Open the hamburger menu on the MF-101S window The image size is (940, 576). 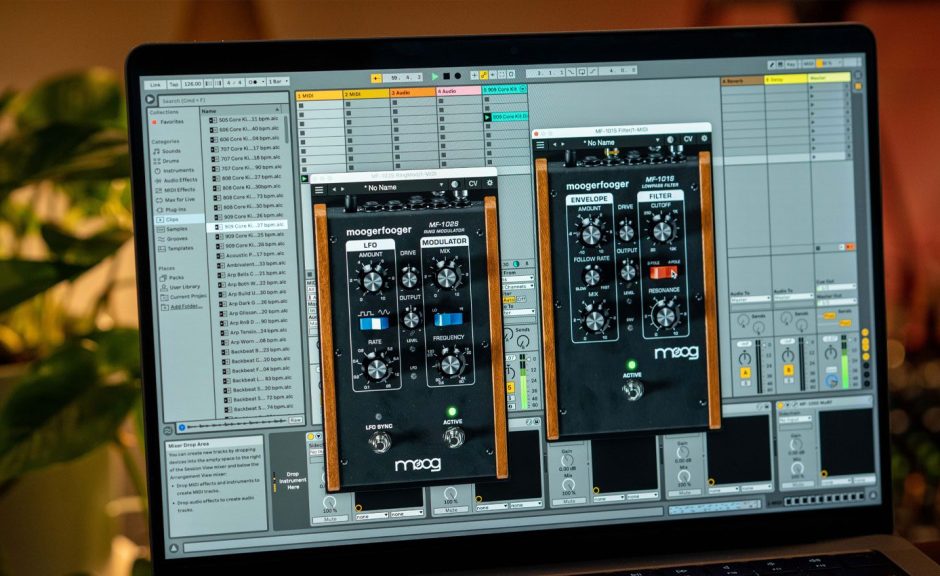pos(539,145)
